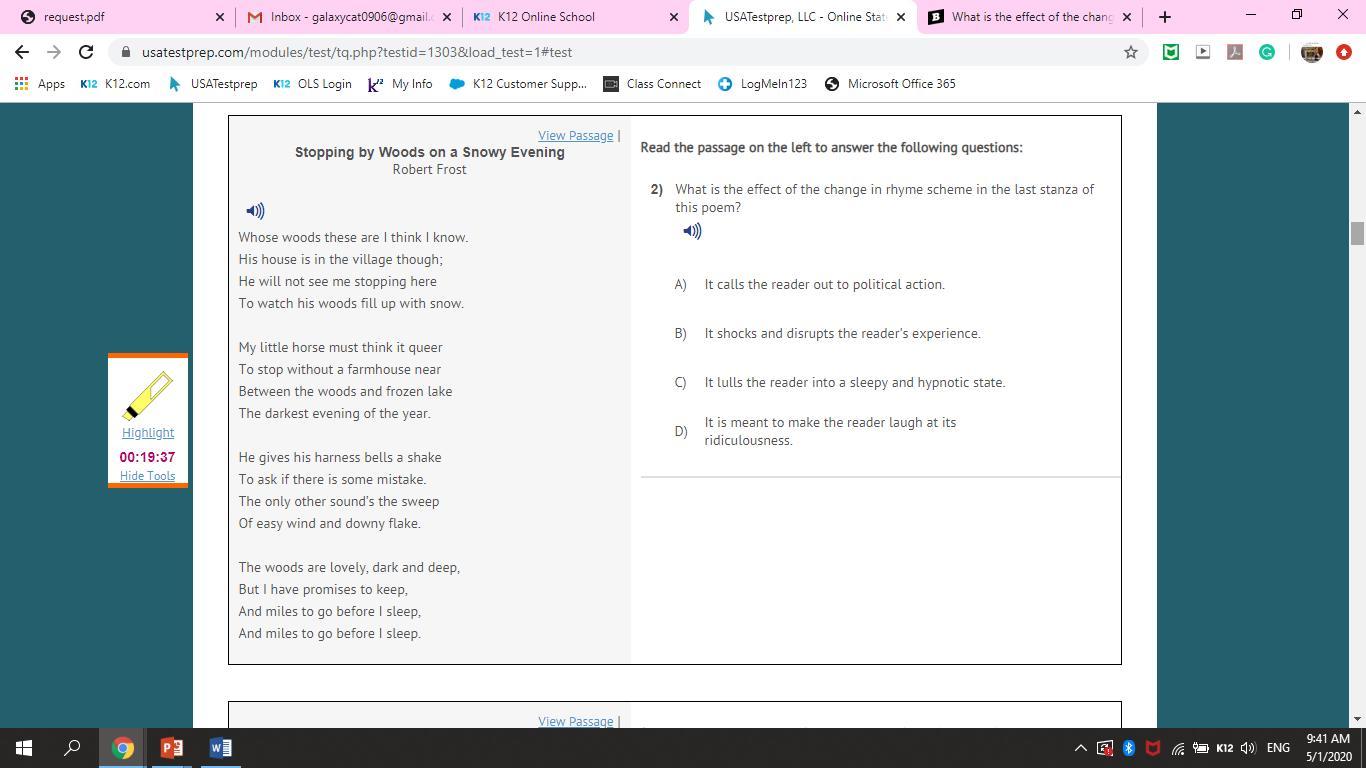Open the Microsoft Office 365 bookmark
The height and width of the screenshot is (768, 1366).
(890, 84)
